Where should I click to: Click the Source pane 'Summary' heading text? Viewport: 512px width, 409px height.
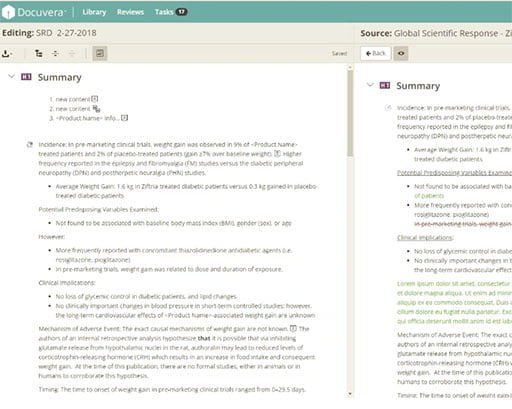pos(418,86)
